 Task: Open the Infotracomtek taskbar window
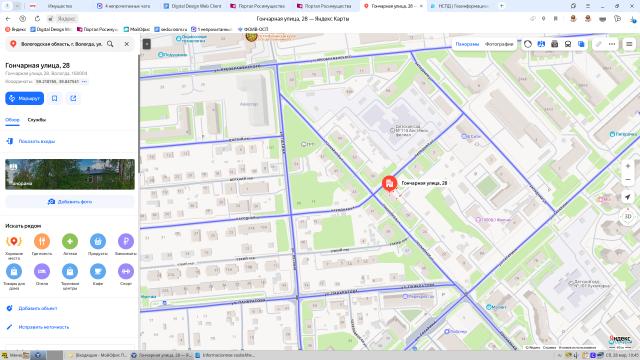point(225,355)
